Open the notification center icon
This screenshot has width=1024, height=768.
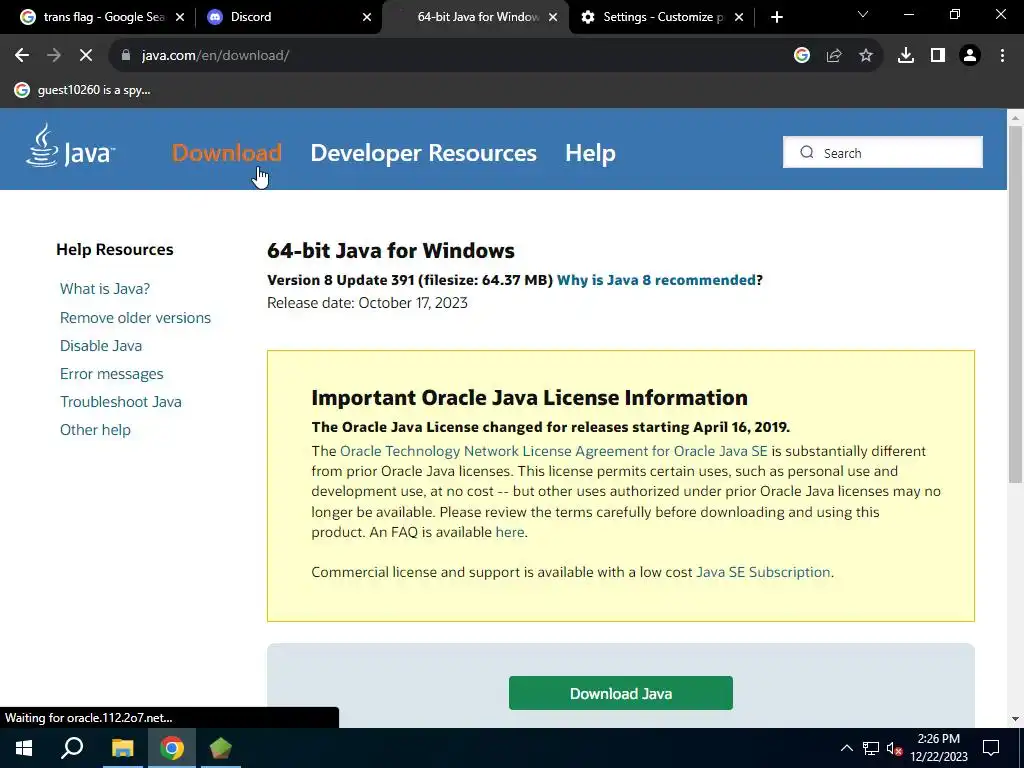click(991, 748)
